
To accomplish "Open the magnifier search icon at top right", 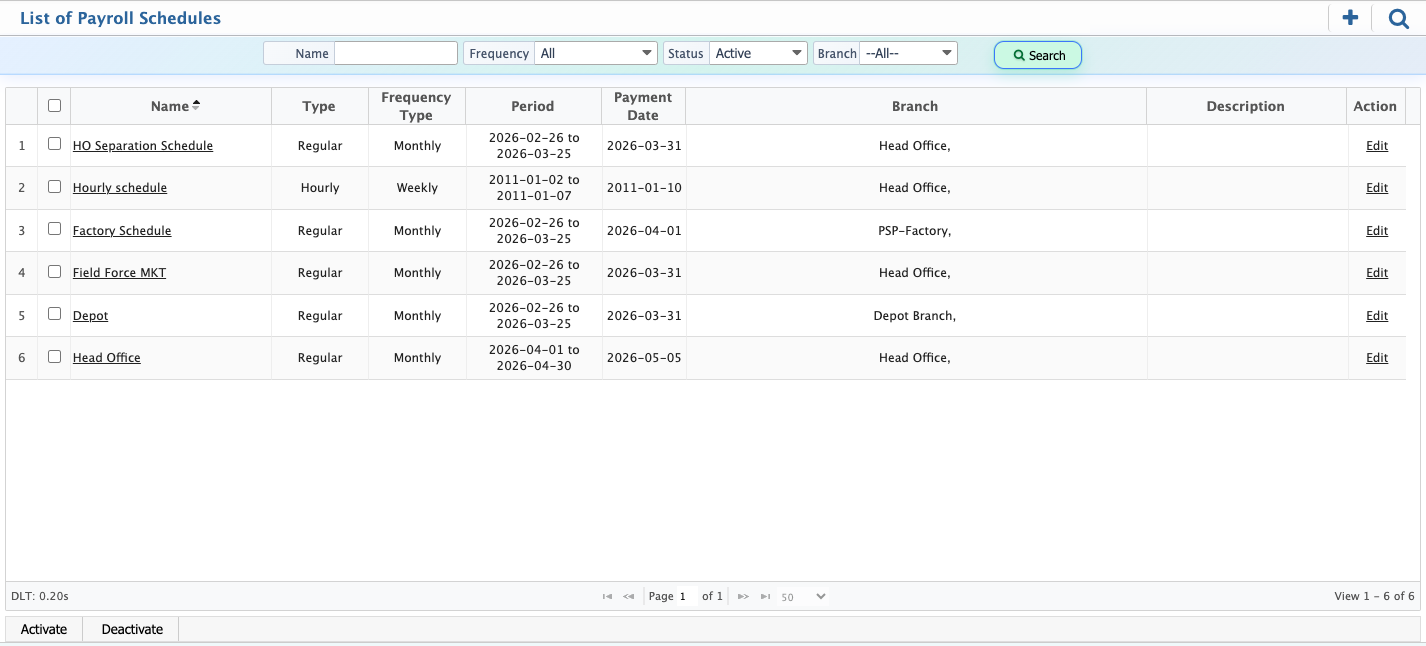I will click(1398, 18).
